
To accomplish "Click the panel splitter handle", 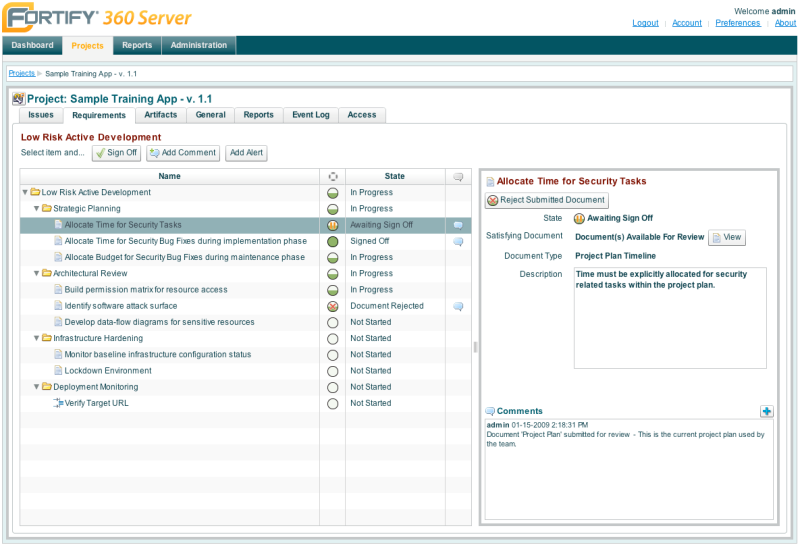I will [475, 346].
